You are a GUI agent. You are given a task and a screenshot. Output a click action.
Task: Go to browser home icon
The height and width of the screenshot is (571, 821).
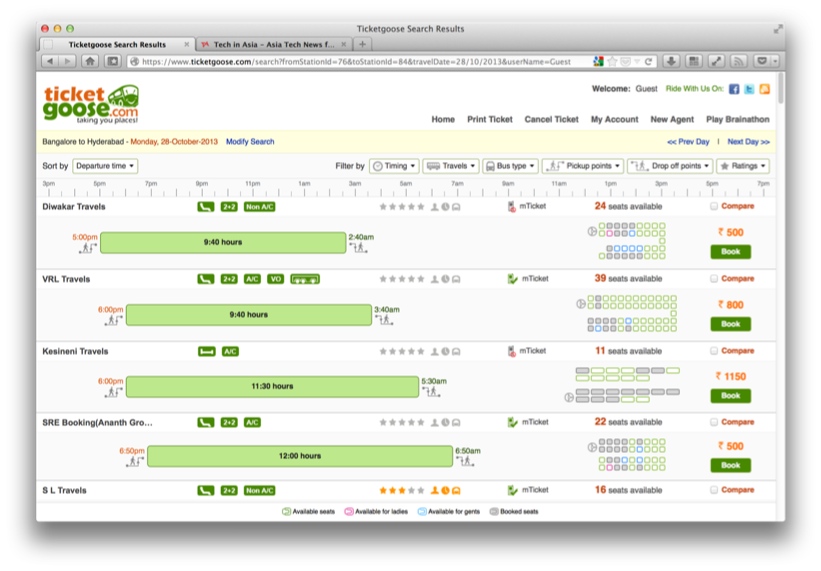click(x=90, y=61)
